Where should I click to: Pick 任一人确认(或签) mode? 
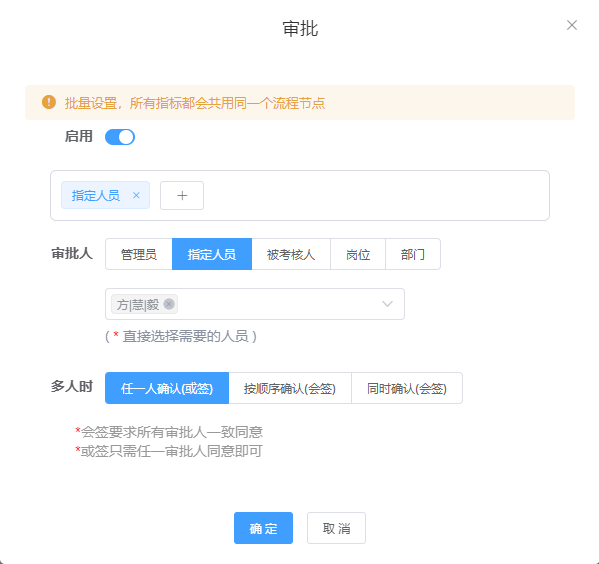click(x=167, y=388)
